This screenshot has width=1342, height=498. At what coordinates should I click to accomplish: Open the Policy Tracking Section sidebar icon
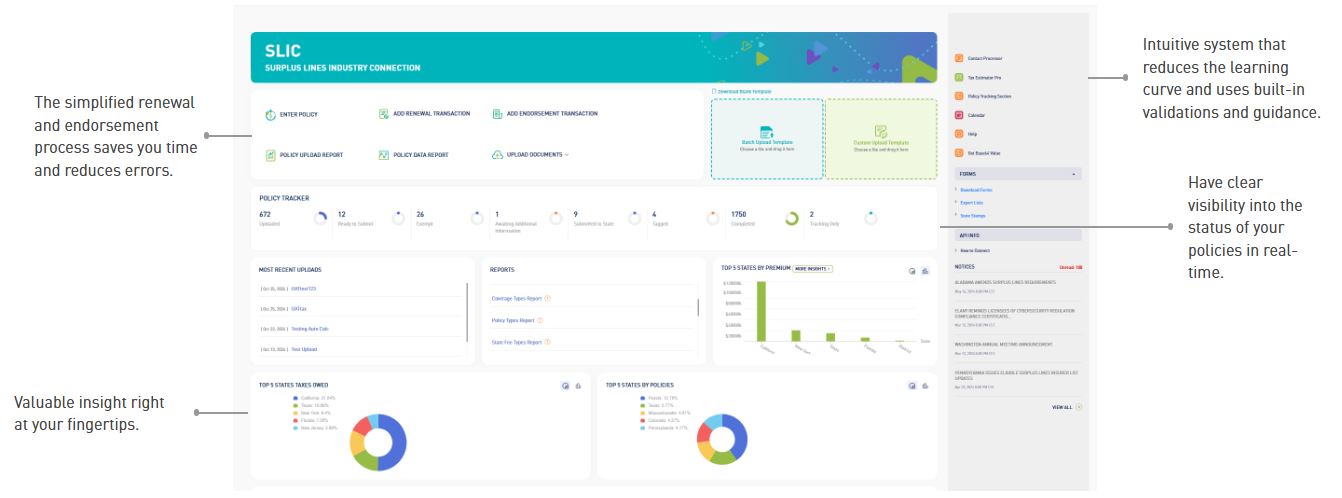tap(960, 95)
